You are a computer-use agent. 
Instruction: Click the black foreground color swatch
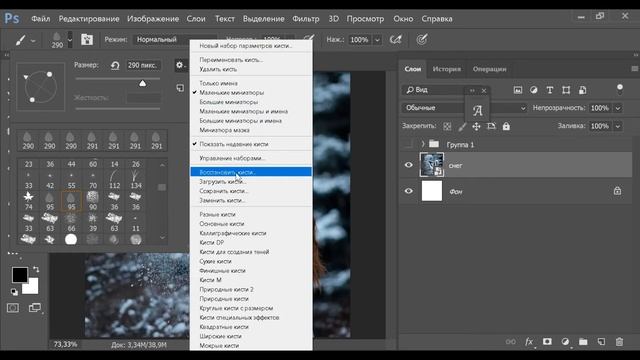19,275
